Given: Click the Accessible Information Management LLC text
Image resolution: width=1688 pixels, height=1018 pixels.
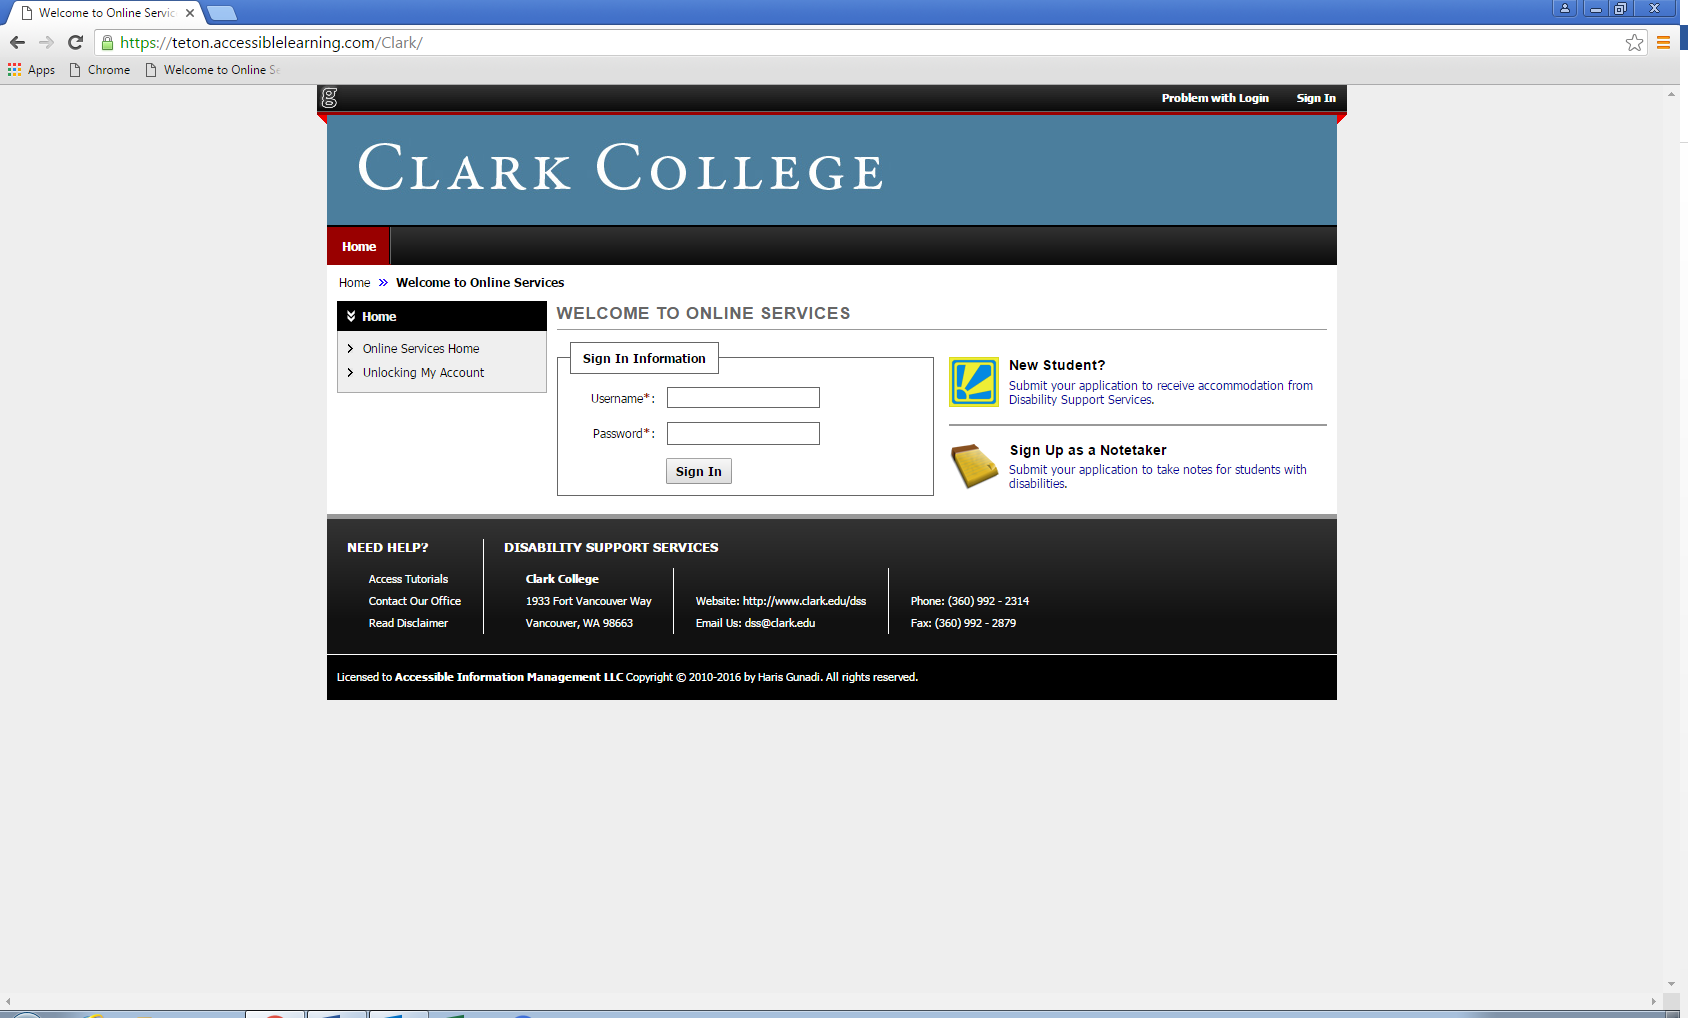Looking at the screenshot, I should point(508,677).
